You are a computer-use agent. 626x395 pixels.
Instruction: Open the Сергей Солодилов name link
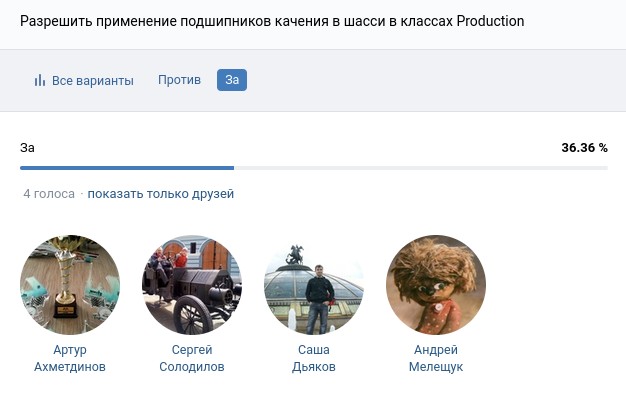pos(192,358)
